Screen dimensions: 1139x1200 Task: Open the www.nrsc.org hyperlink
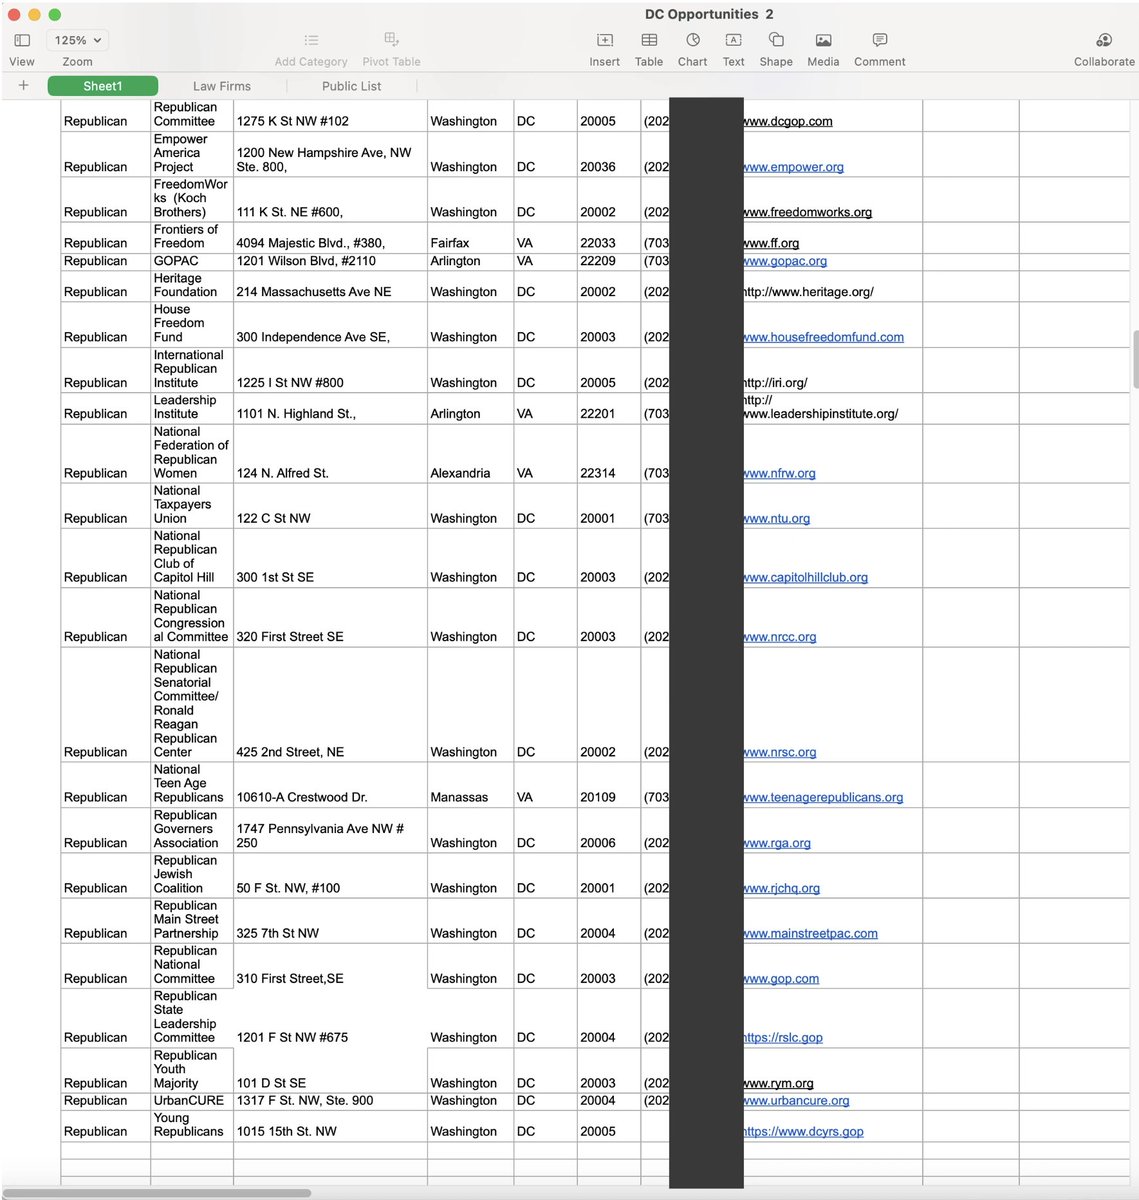pyautogui.click(x=780, y=752)
